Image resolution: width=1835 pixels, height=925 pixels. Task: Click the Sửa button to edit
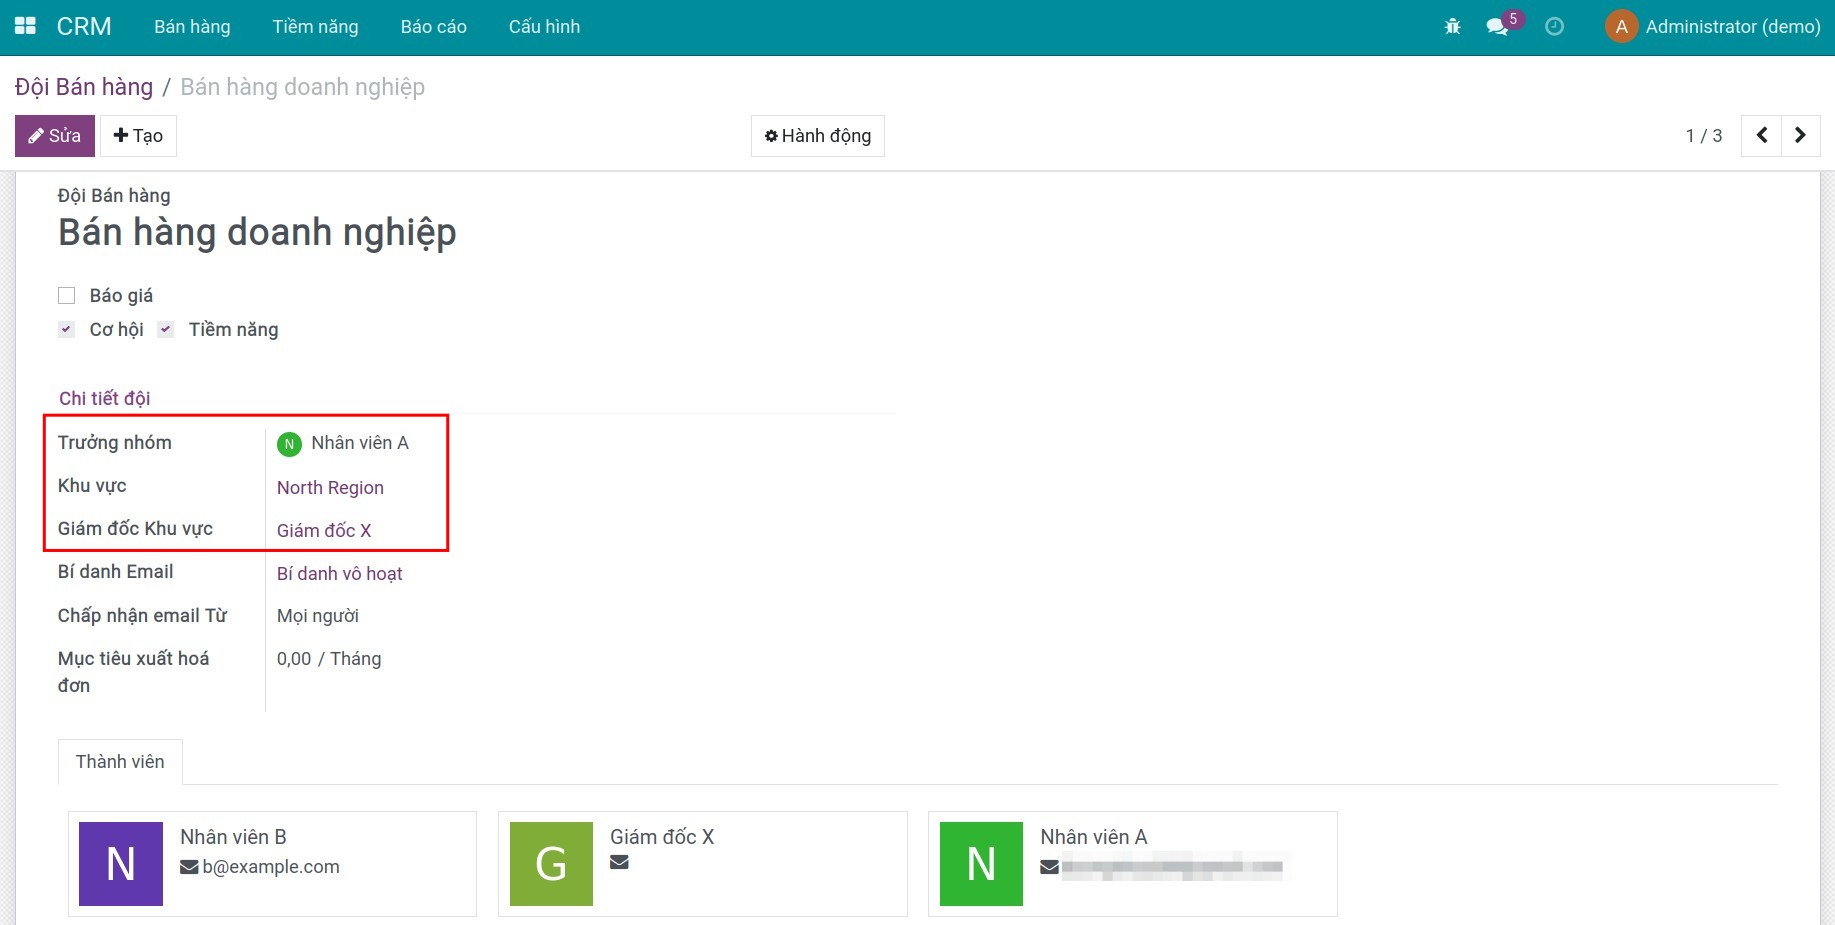(x=54, y=135)
